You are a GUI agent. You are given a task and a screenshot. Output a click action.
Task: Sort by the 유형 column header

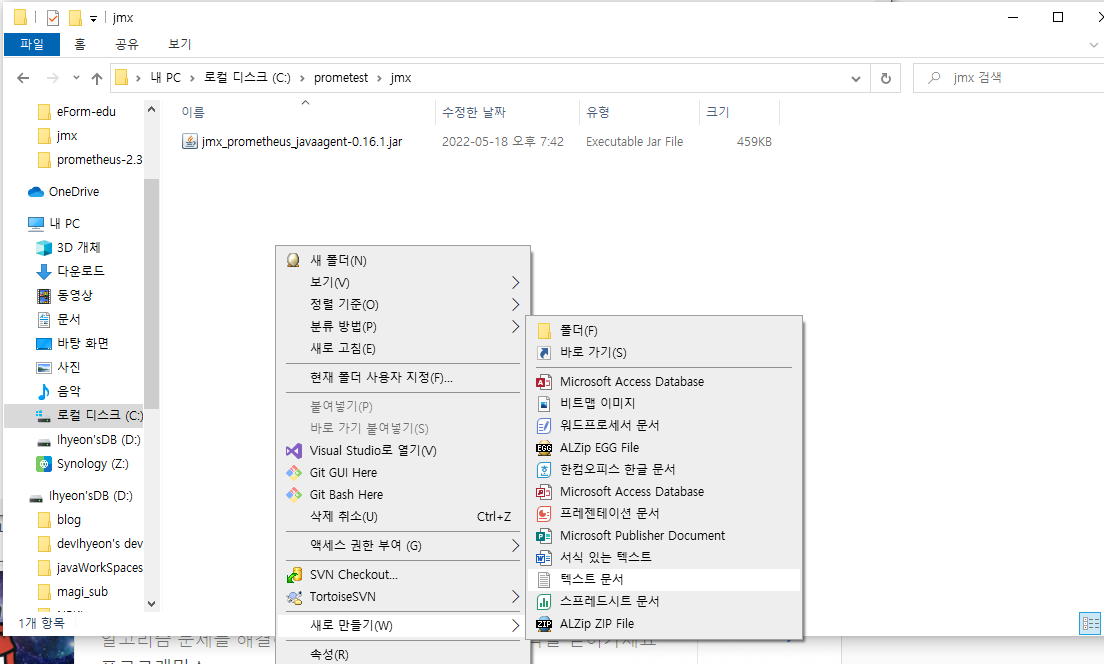point(598,112)
